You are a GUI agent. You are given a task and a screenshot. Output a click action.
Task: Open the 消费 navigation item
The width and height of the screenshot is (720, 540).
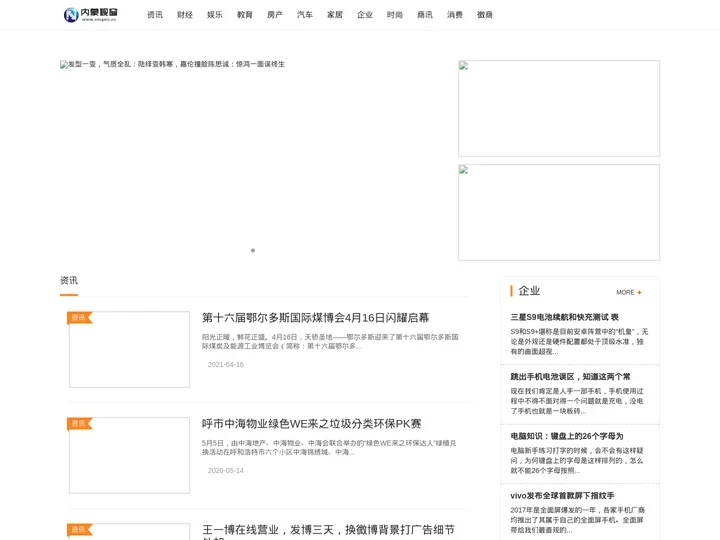pos(455,15)
